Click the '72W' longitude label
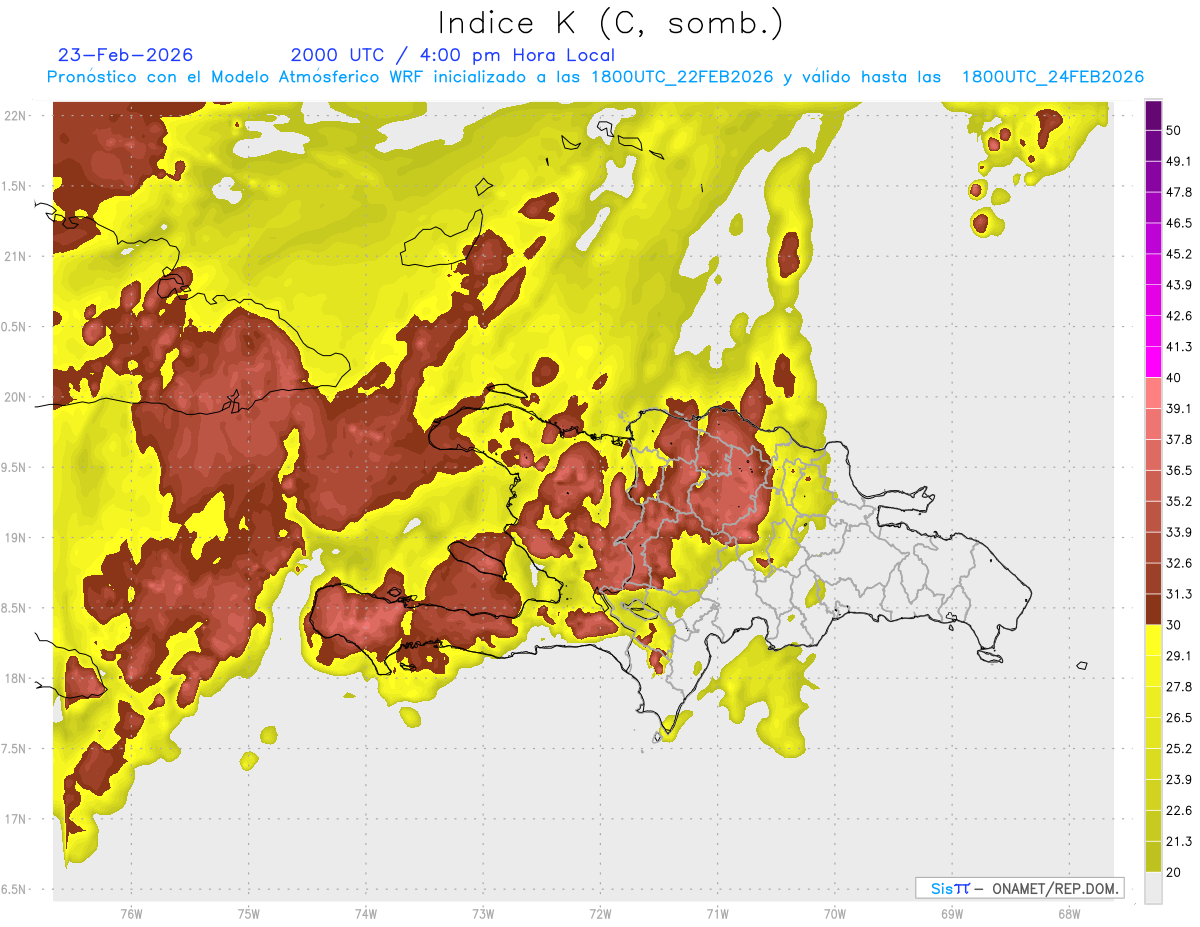Screen dimensions: 1200x927 coord(600,913)
